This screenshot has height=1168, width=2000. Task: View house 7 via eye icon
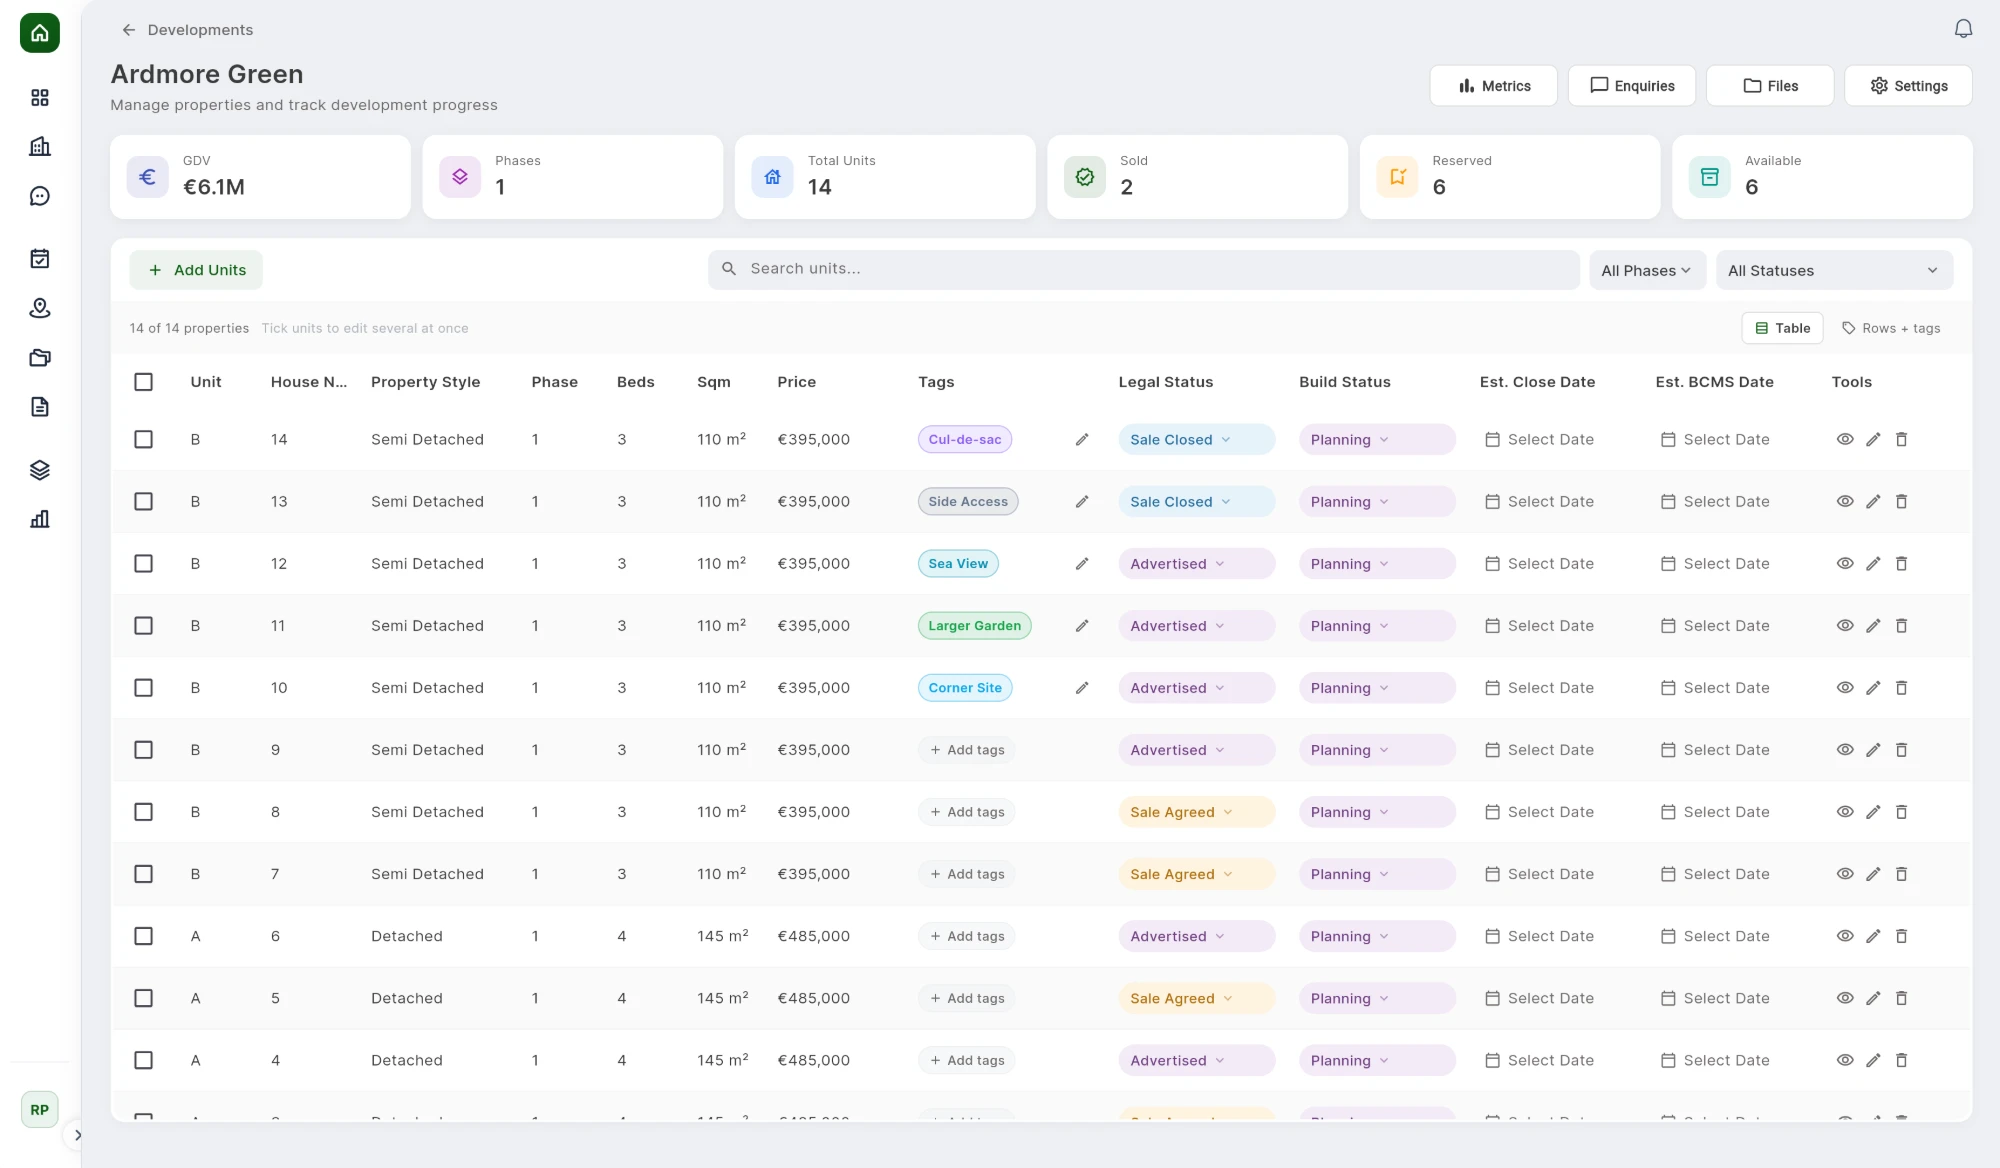click(x=1845, y=874)
